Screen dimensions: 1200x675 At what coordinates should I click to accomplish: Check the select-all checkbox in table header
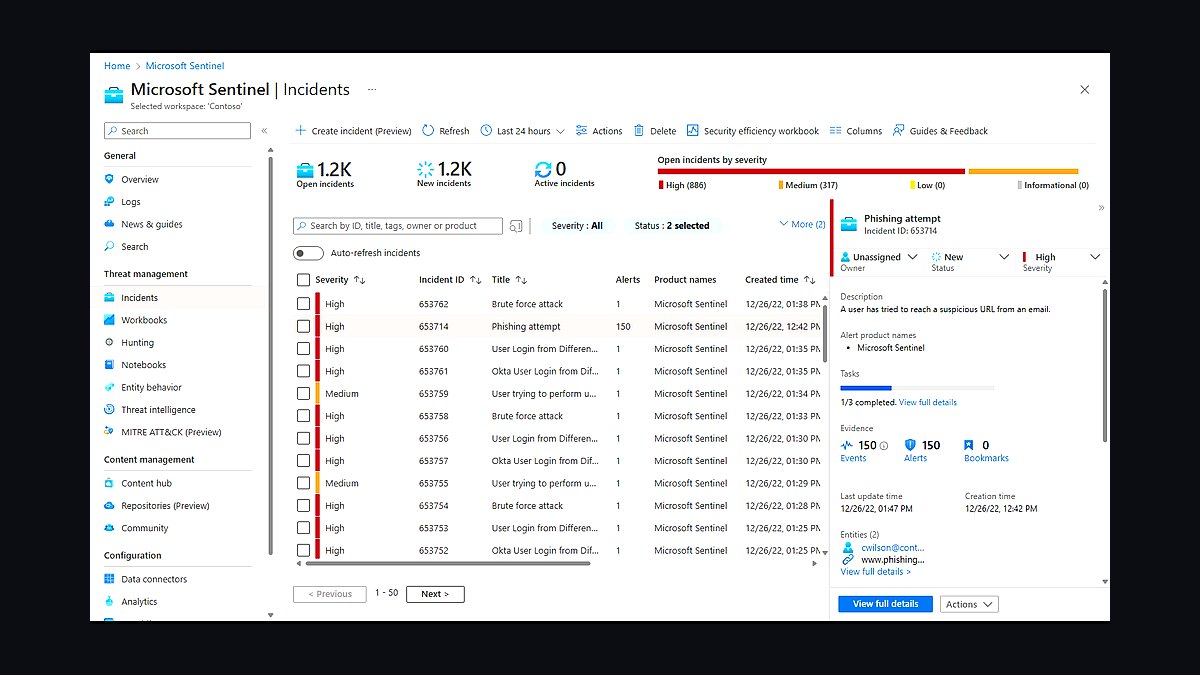point(304,280)
